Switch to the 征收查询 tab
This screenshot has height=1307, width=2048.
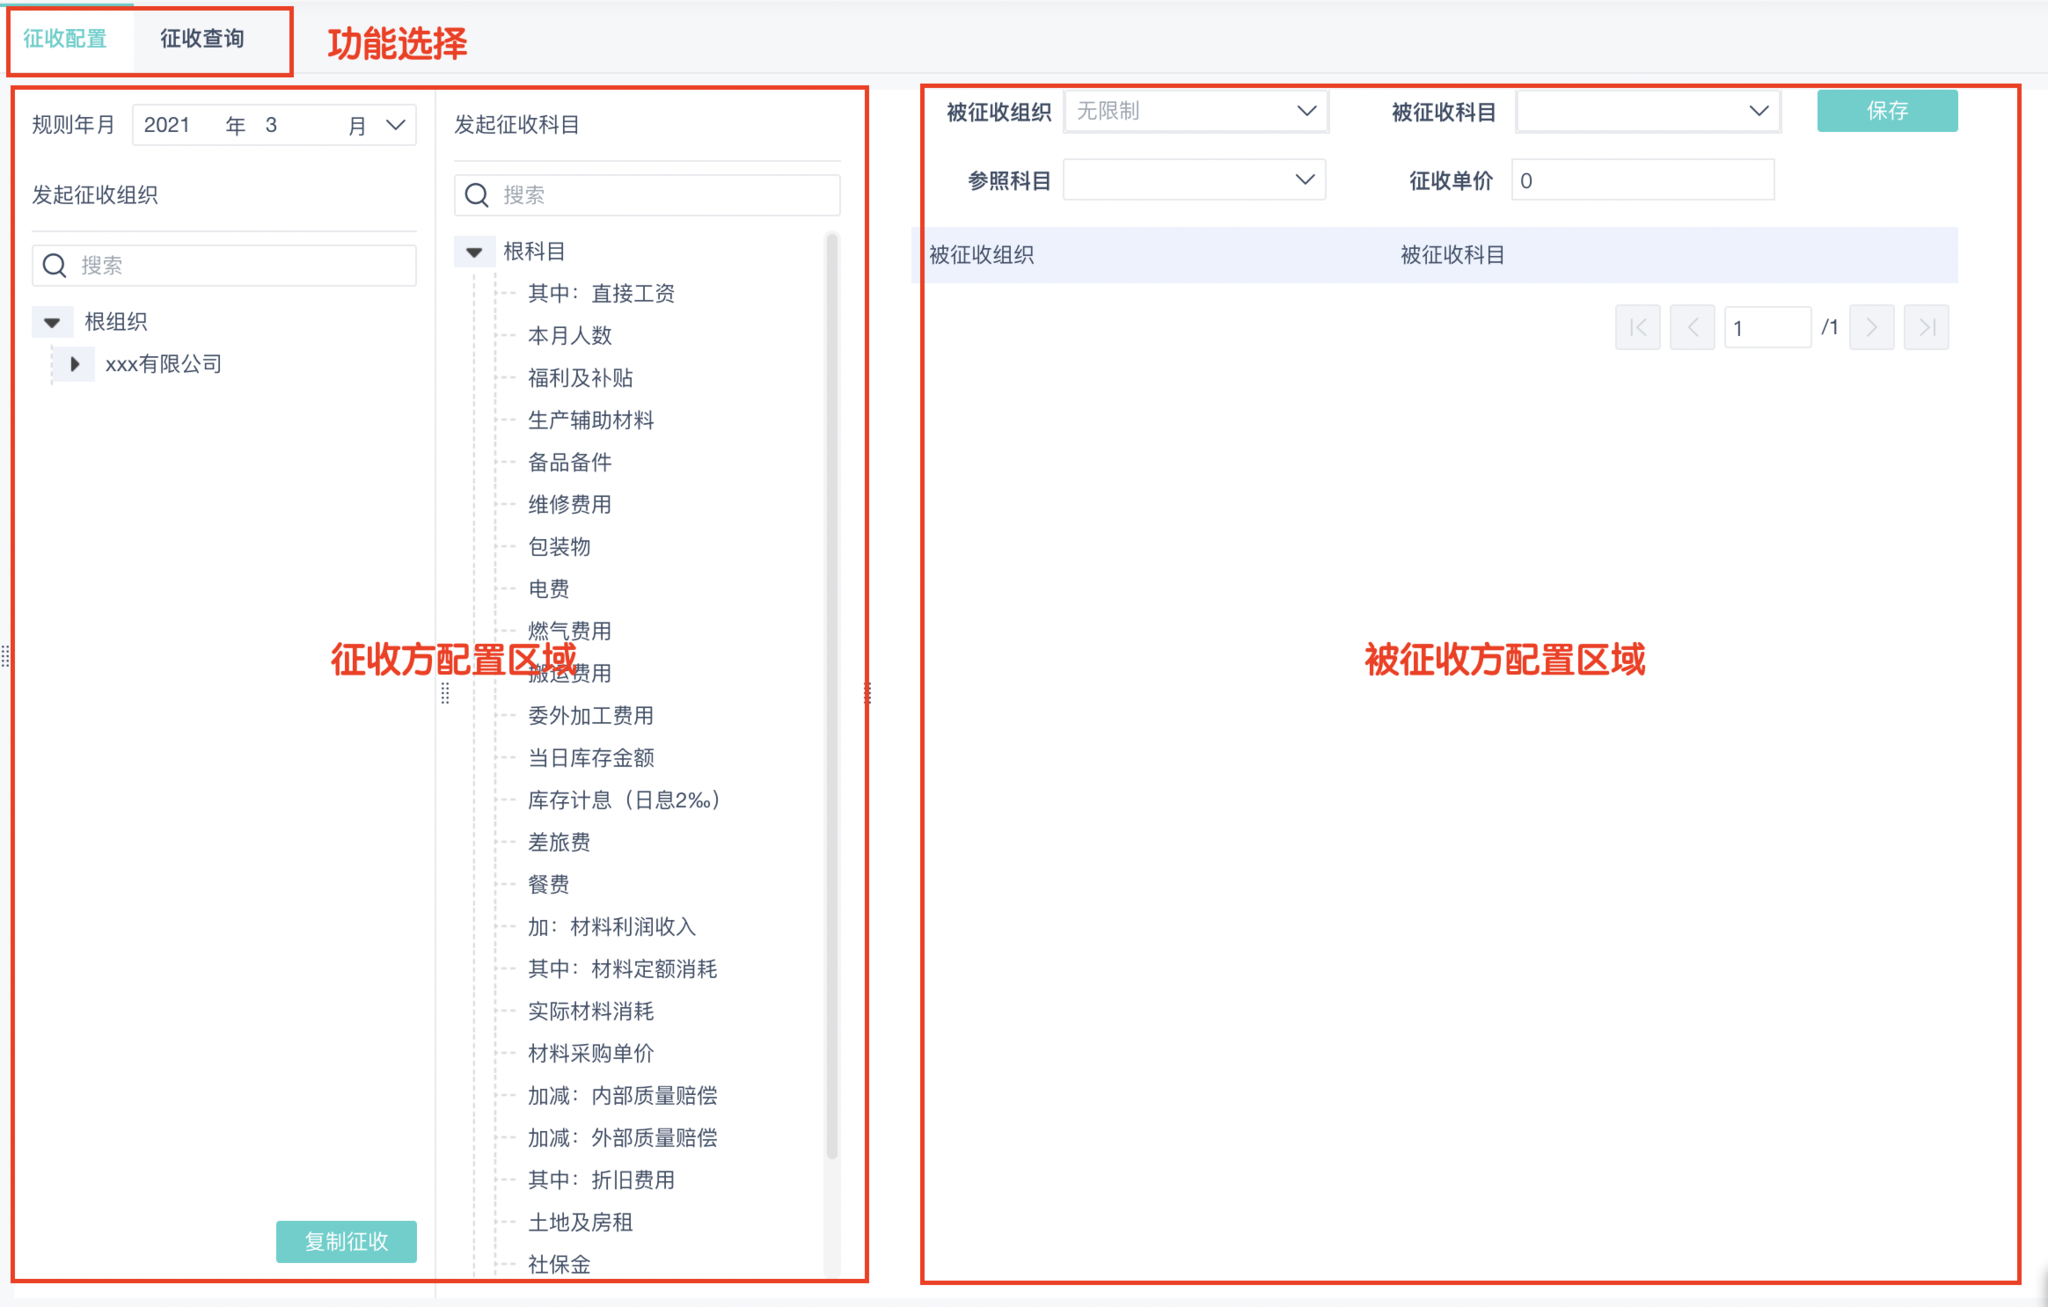click(x=202, y=39)
